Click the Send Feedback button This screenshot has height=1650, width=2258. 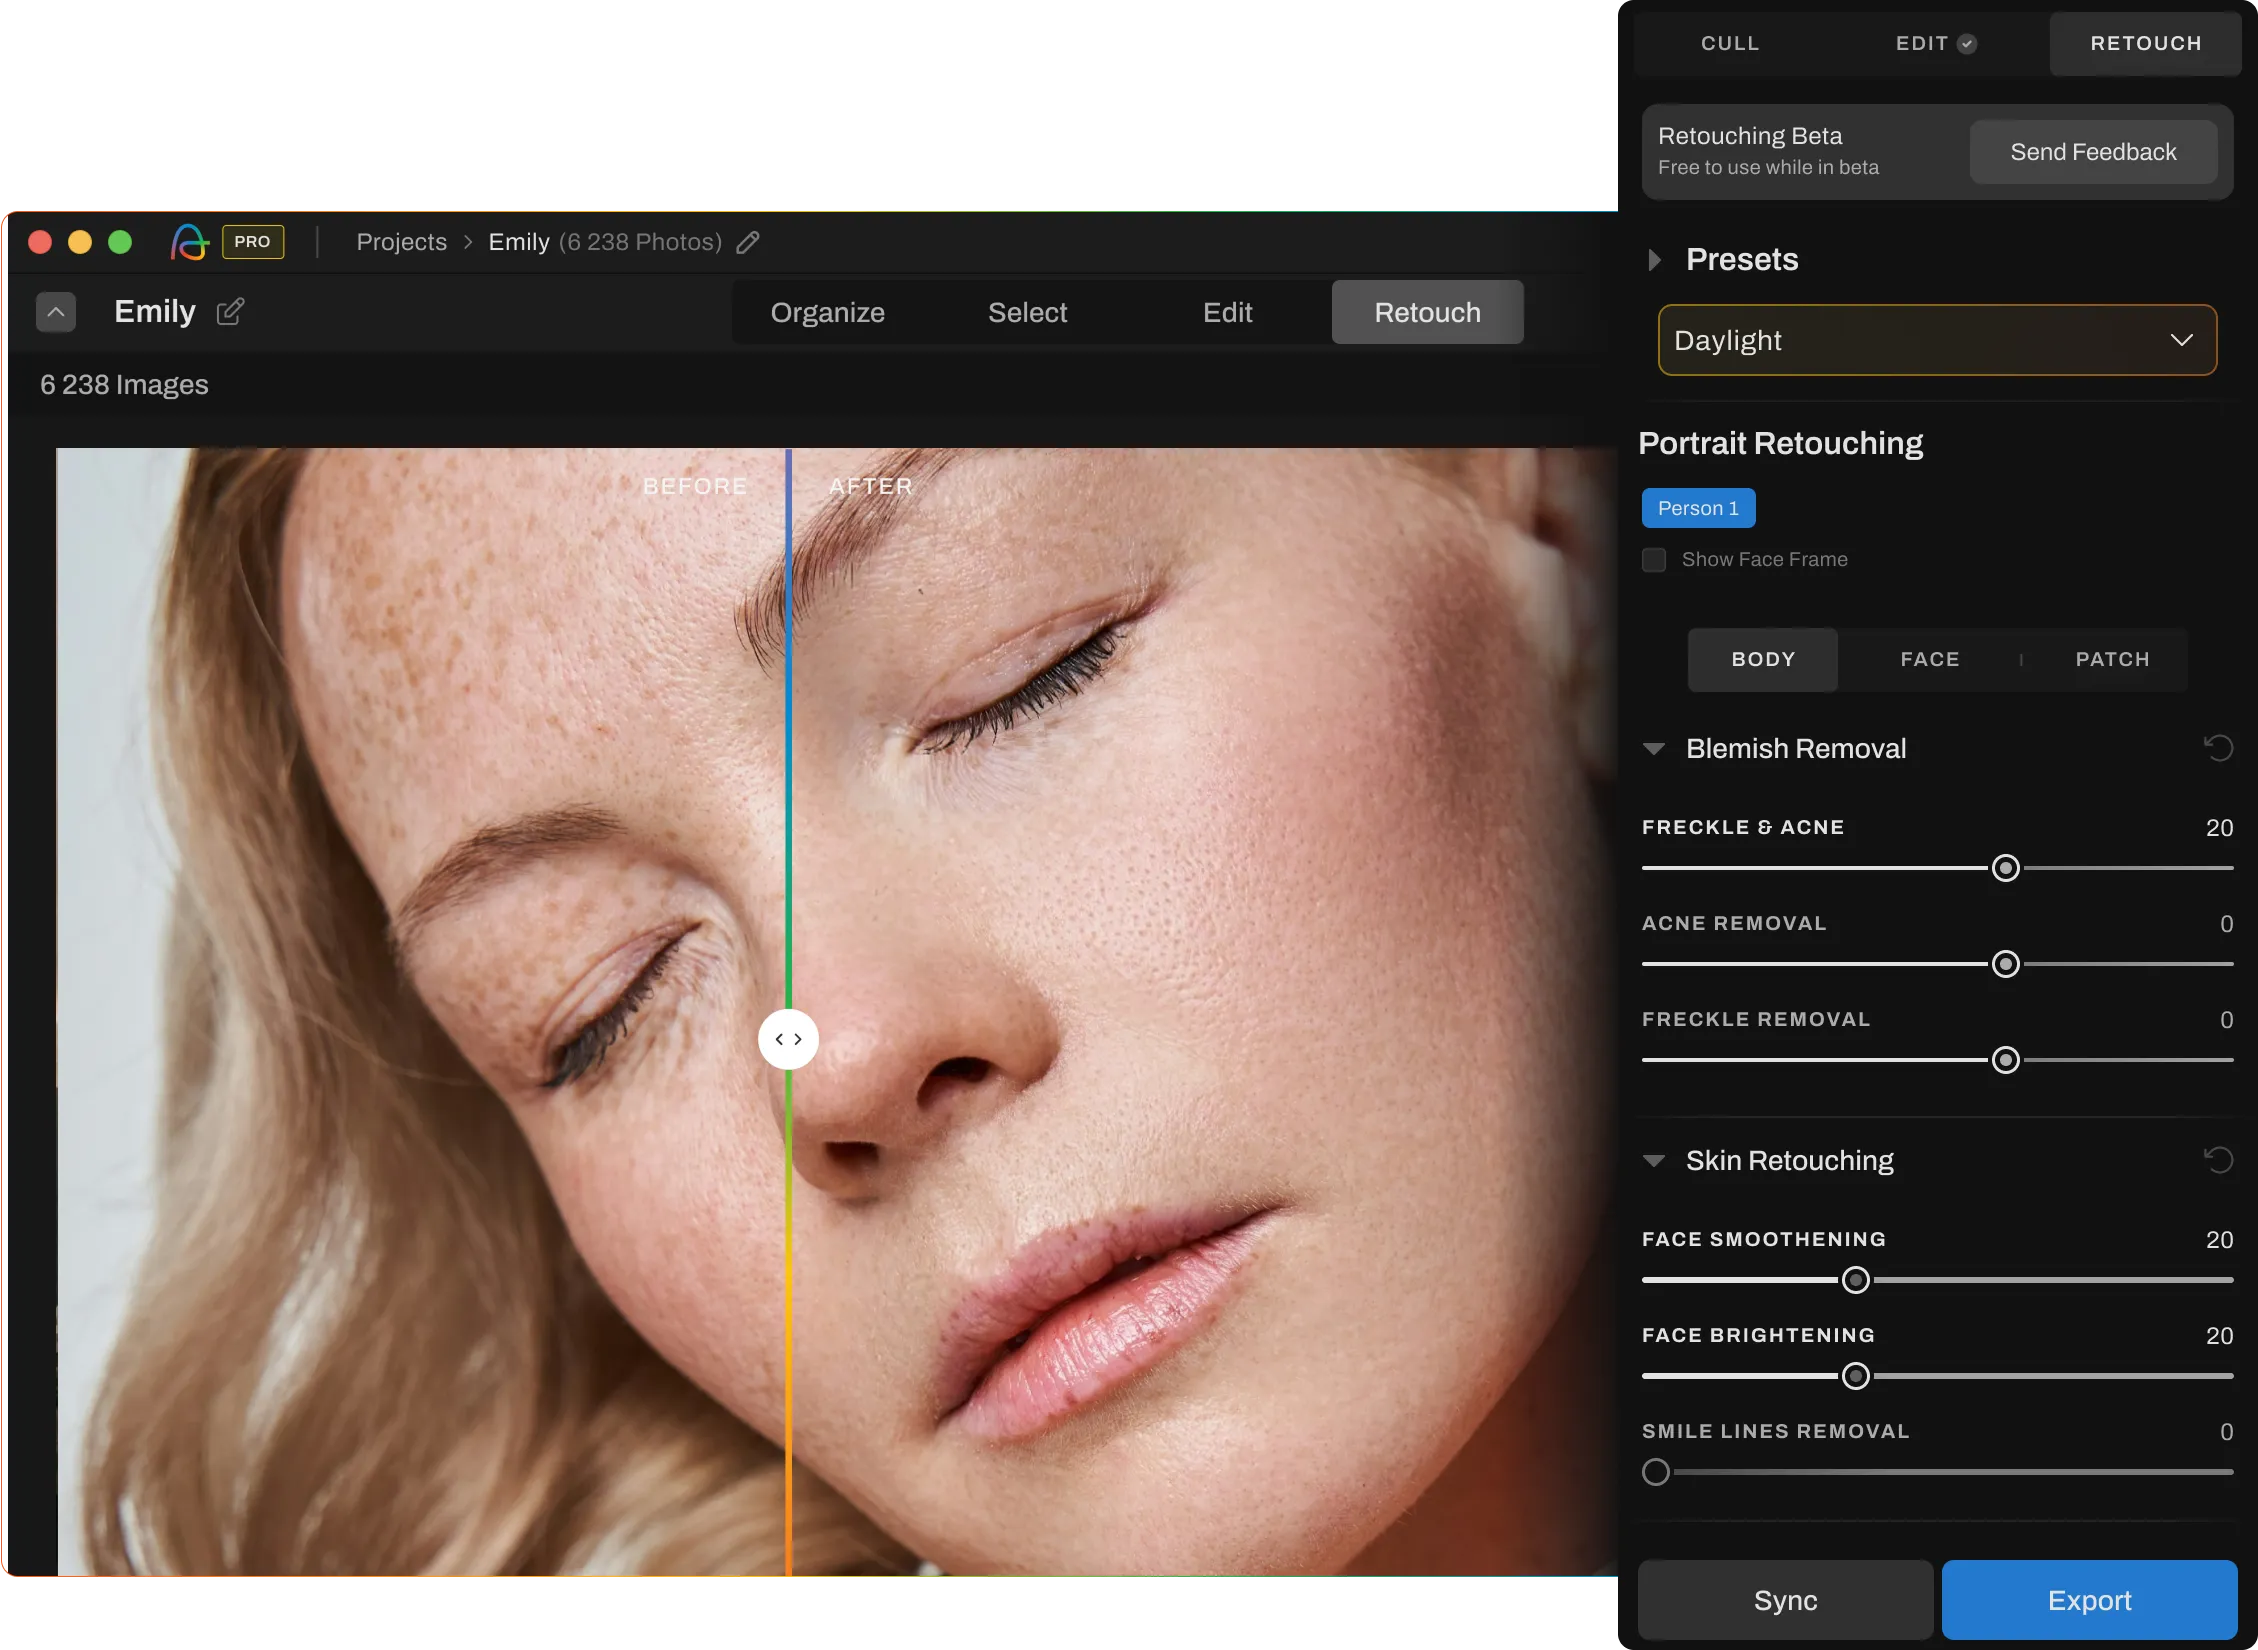point(2092,152)
